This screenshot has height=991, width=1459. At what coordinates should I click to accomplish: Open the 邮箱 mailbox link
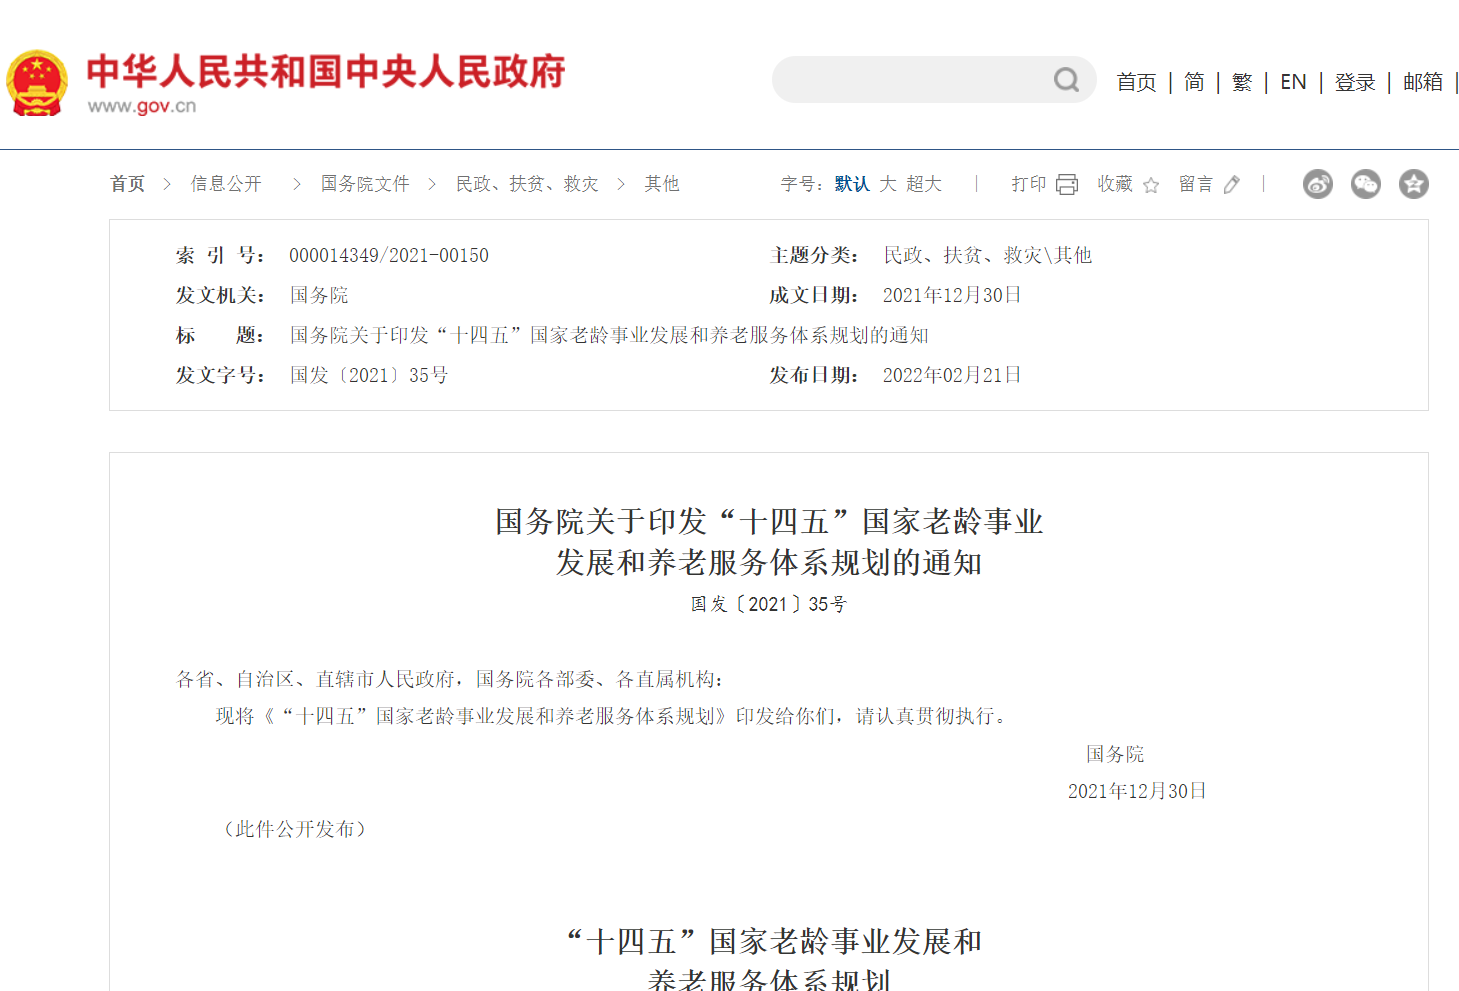(x=1423, y=82)
